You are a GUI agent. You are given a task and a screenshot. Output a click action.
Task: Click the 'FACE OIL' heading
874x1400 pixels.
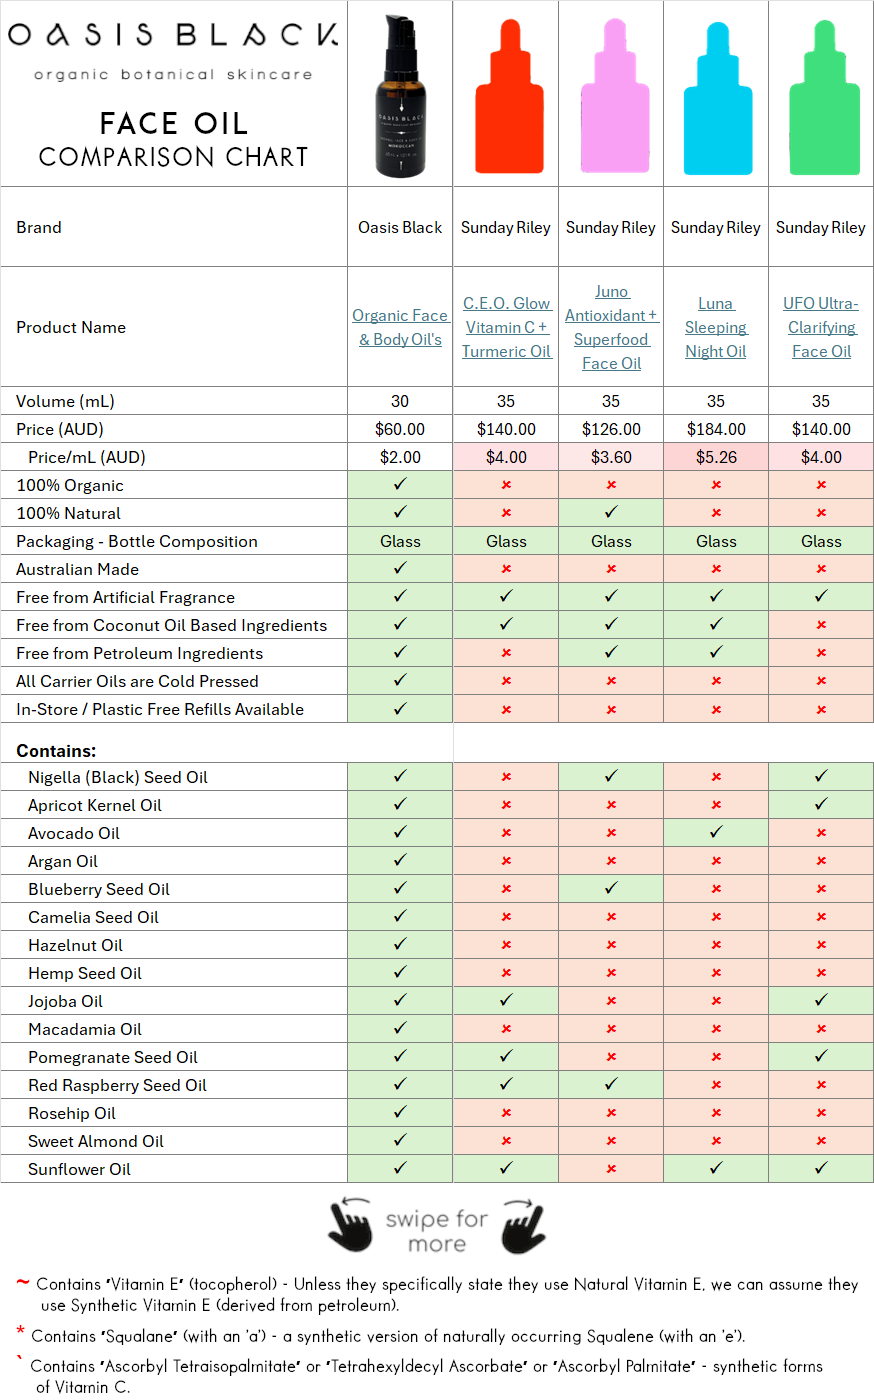(x=173, y=123)
